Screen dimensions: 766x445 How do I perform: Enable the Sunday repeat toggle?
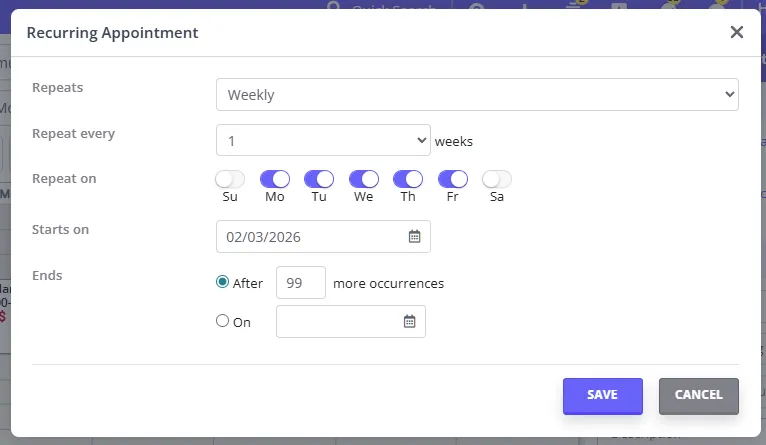pos(230,179)
